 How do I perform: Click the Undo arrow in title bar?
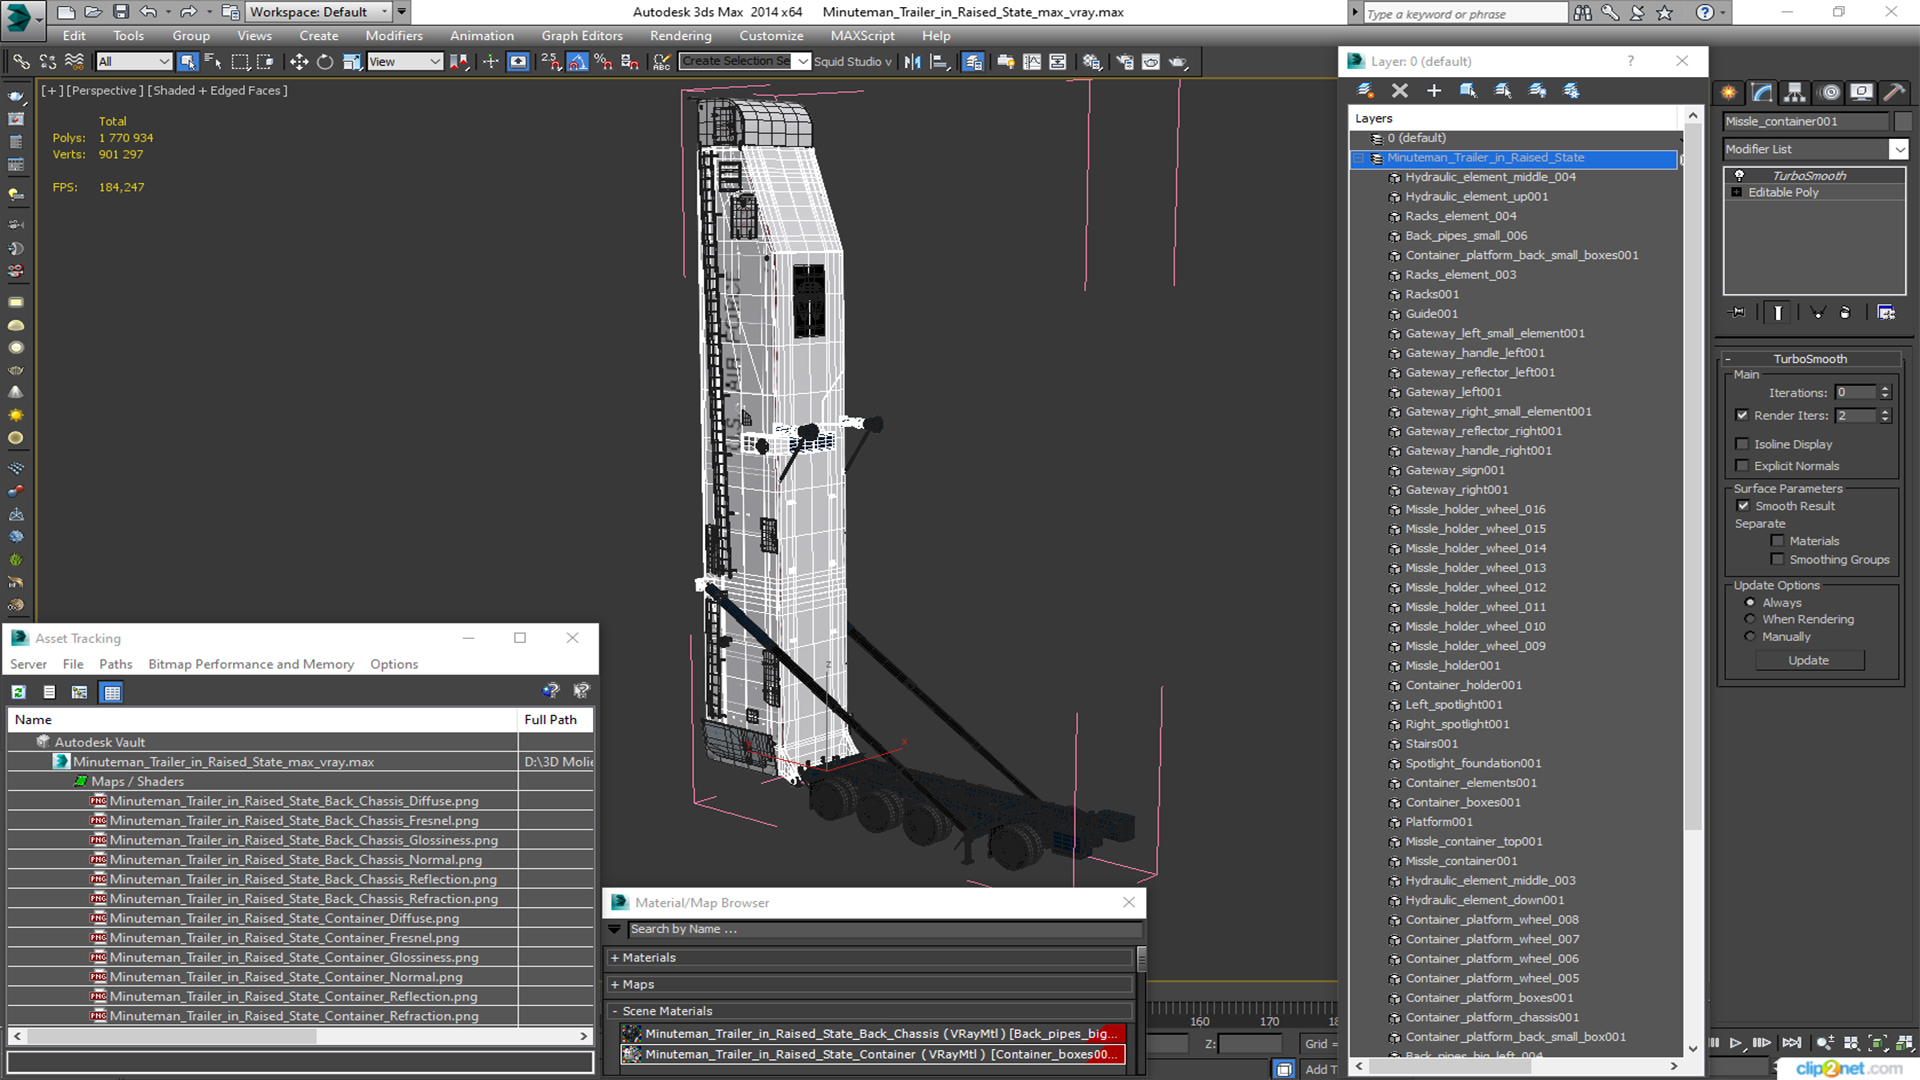[148, 12]
